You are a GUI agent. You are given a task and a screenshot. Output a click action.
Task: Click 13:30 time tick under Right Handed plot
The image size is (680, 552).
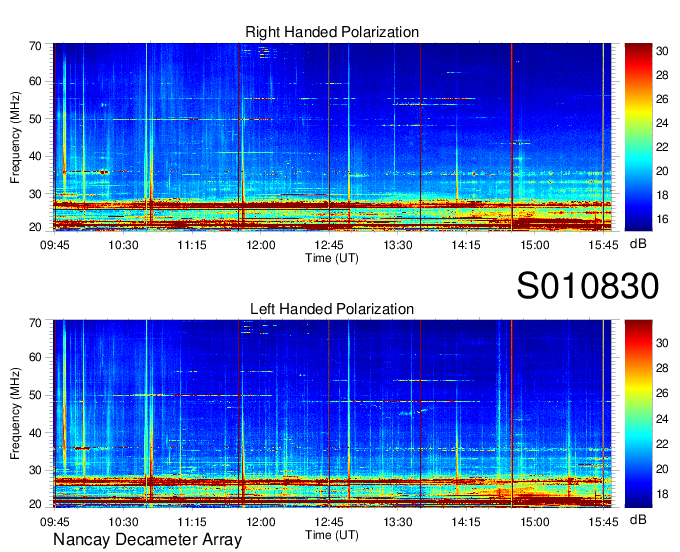point(398,245)
